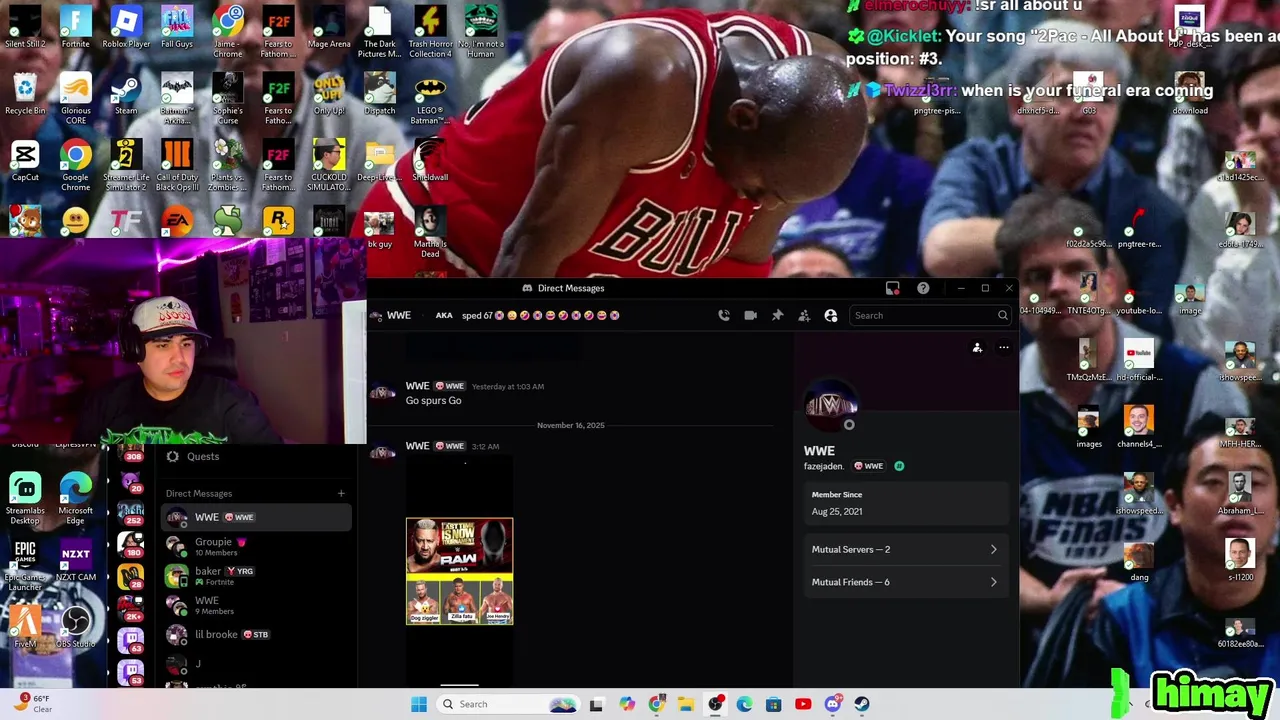Open the Abraham_L image file on desktop
1280x720 pixels.
(1240, 493)
